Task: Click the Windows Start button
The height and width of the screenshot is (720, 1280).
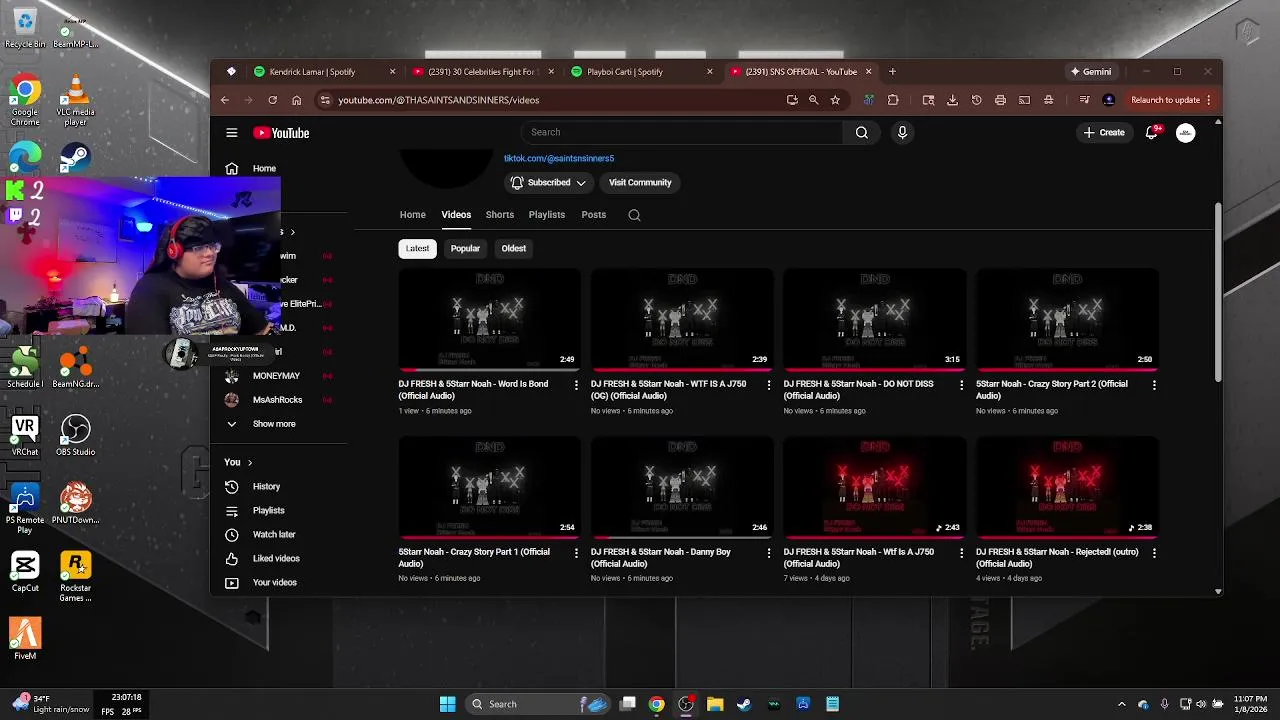Action: (447, 704)
